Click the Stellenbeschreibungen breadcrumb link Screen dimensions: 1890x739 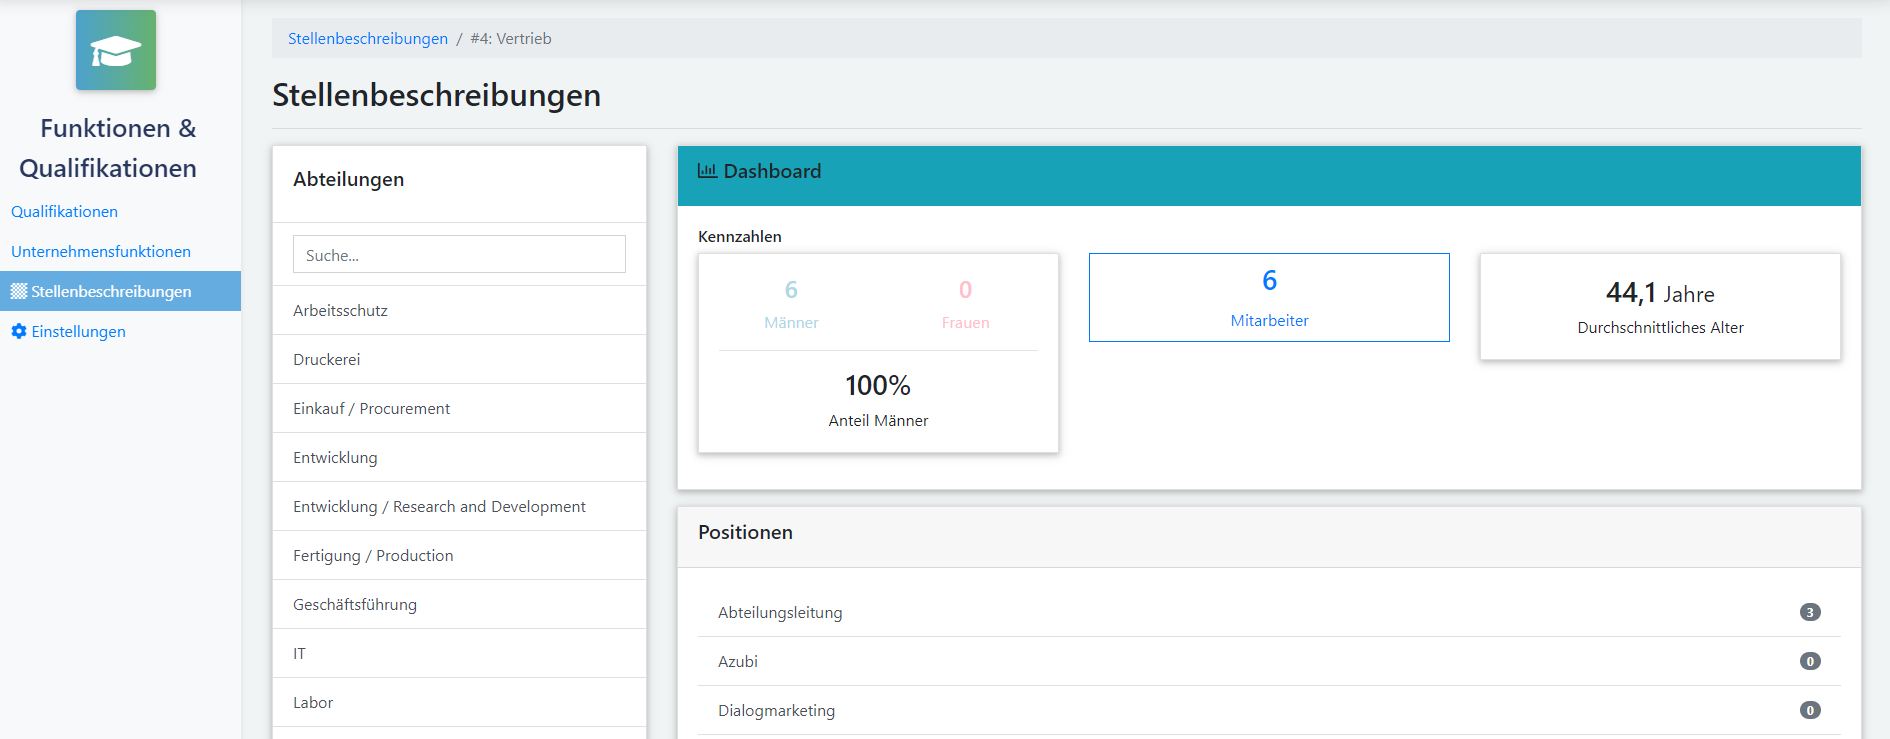(x=368, y=38)
